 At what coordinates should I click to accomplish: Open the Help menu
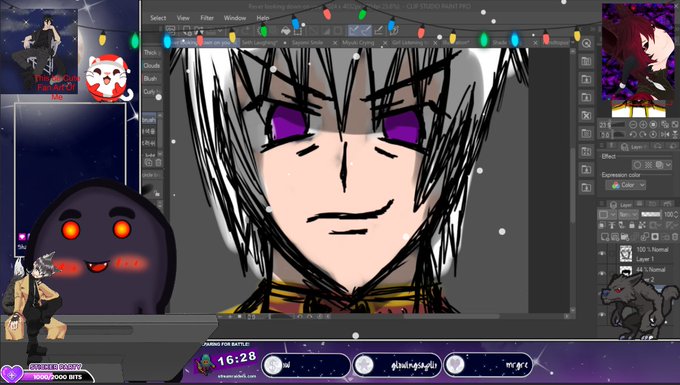point(263,18)
